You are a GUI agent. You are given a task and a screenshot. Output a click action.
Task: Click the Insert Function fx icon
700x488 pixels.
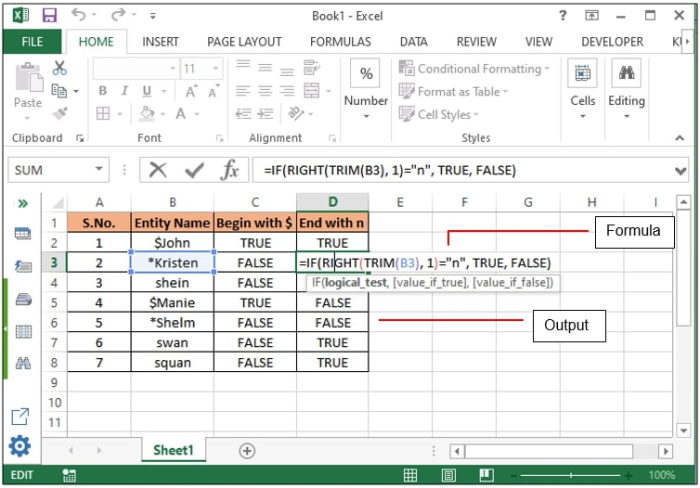[230, 170]
